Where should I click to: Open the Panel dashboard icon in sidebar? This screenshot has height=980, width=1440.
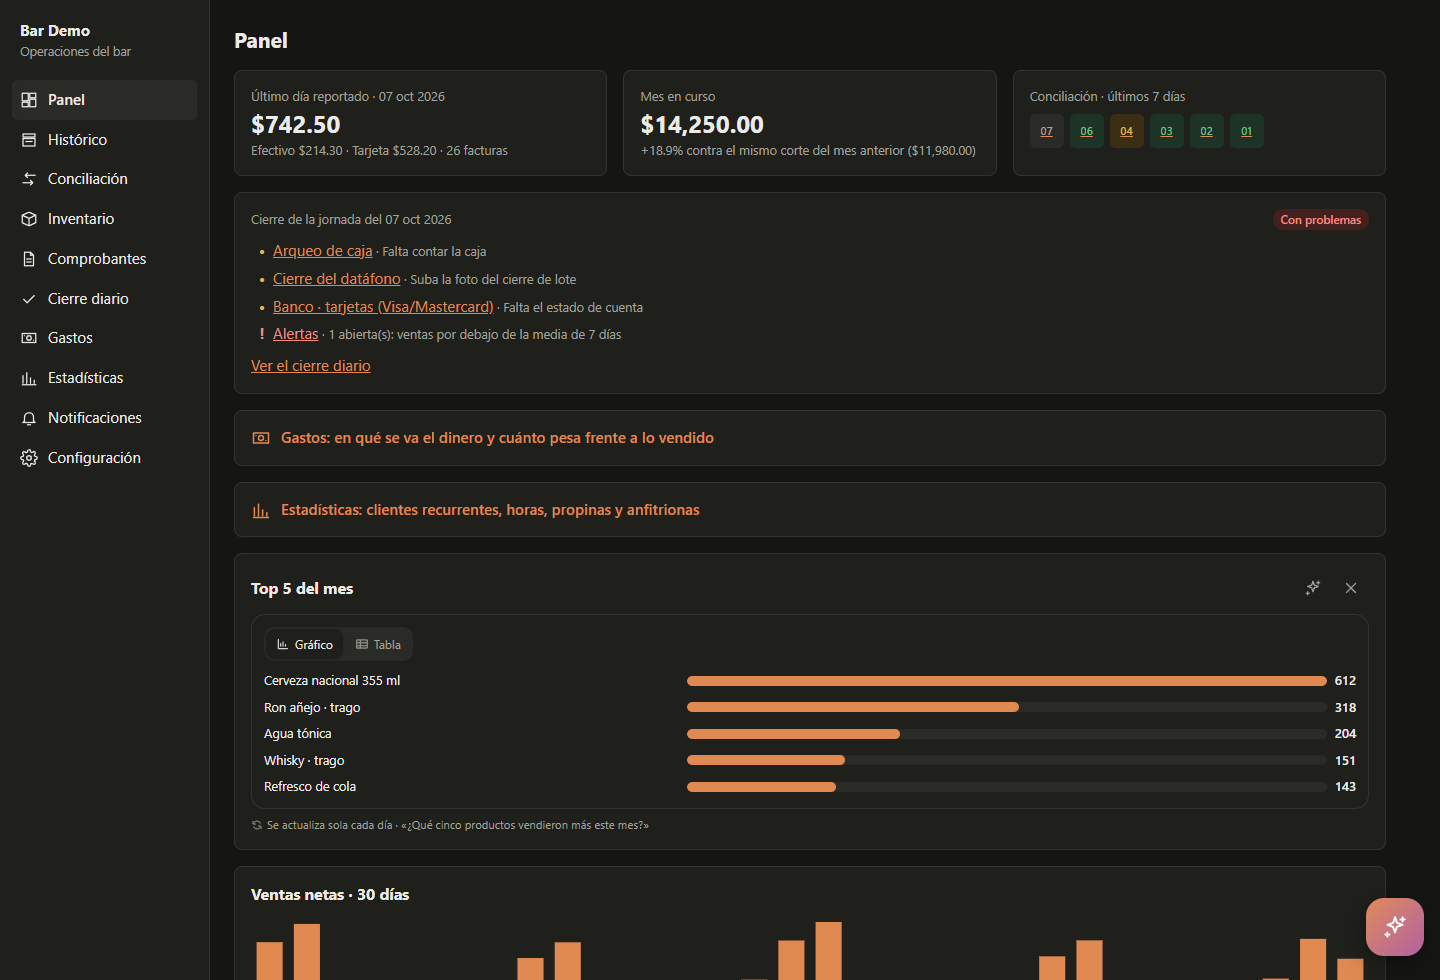29,100
